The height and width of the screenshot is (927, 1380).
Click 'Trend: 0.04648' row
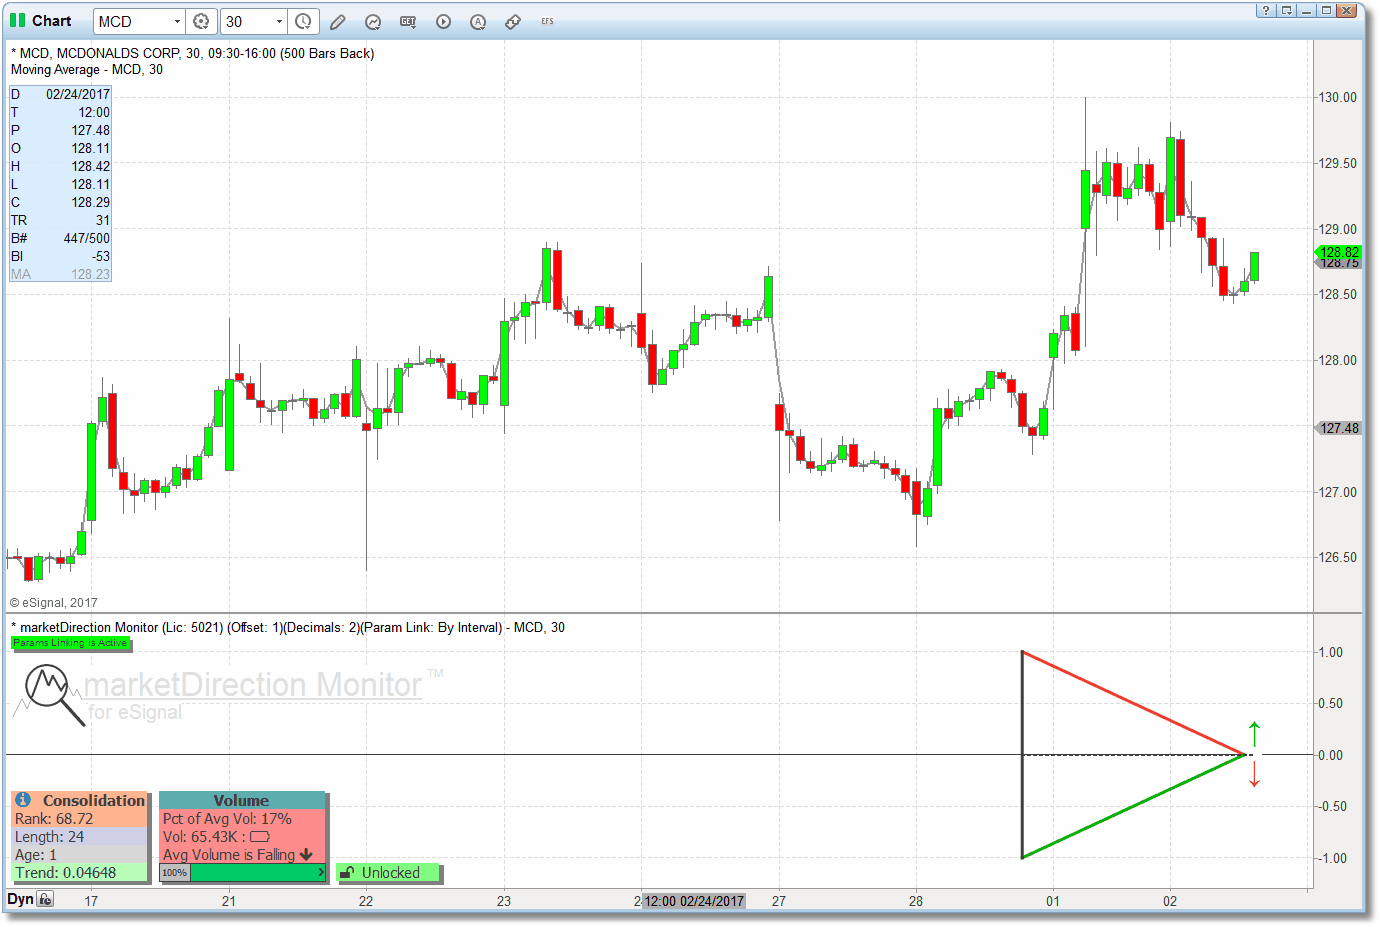coord(79,872)
